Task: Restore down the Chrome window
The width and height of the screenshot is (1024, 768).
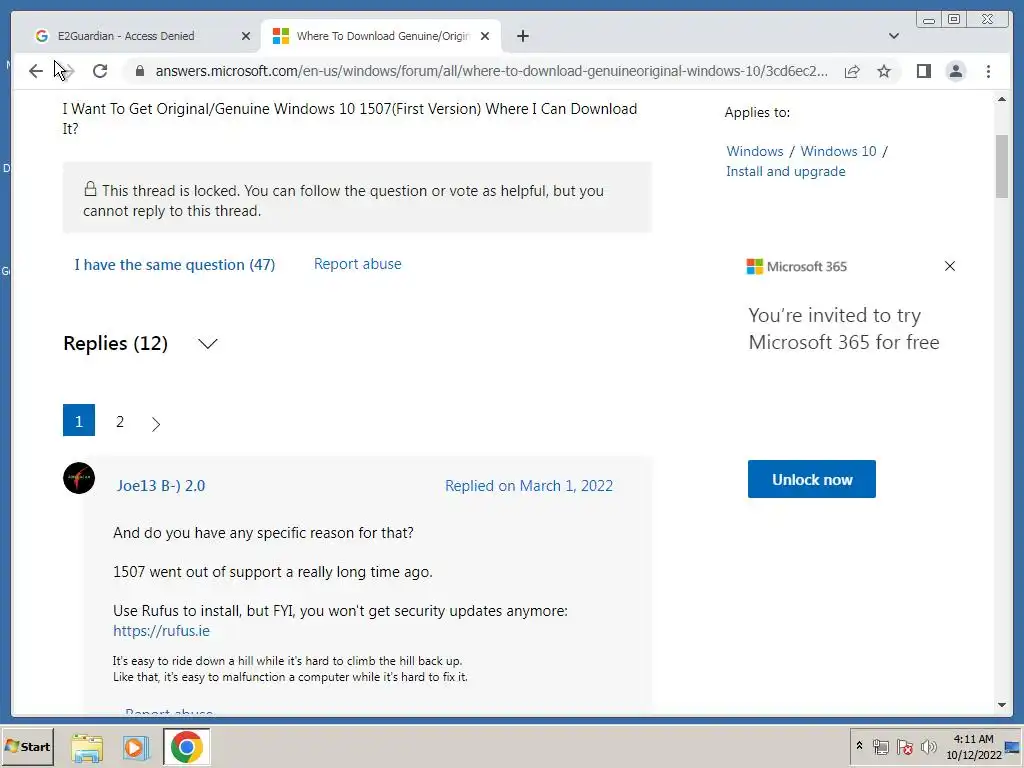Action: tap(953, 20)
